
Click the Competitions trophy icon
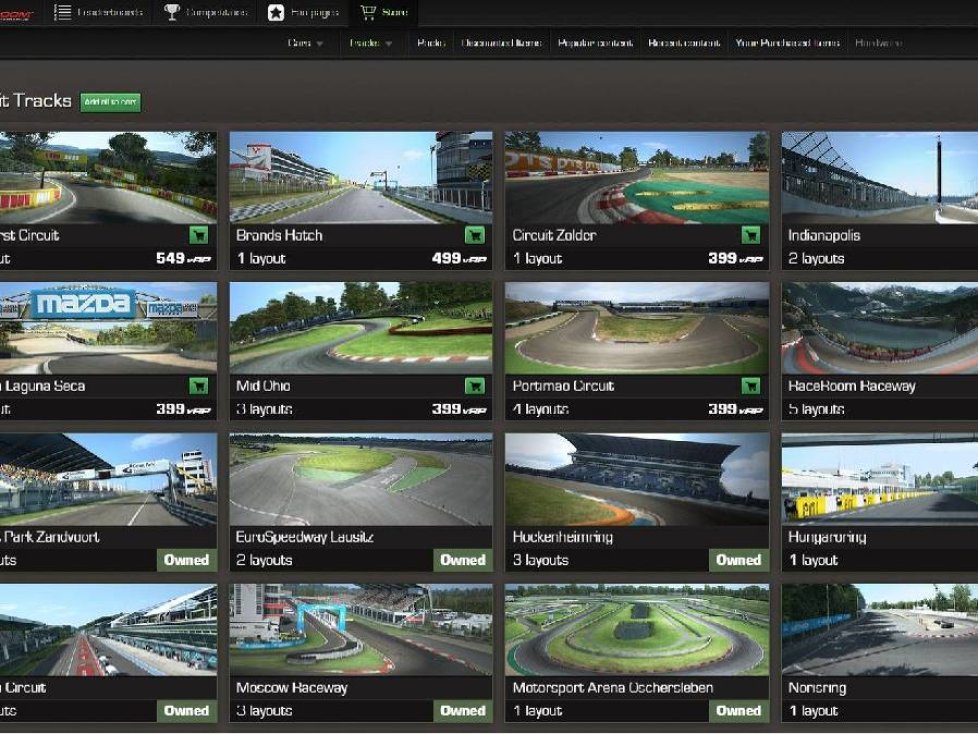(x=172, y=12)
